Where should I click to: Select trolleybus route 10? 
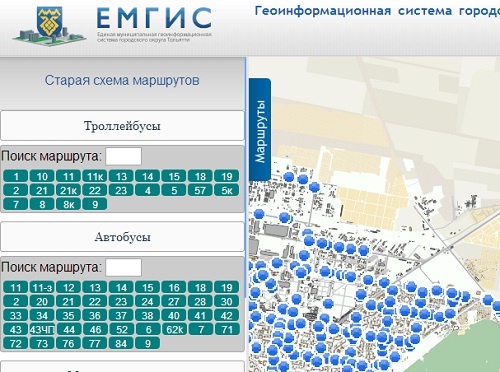(x=42, y=176)
